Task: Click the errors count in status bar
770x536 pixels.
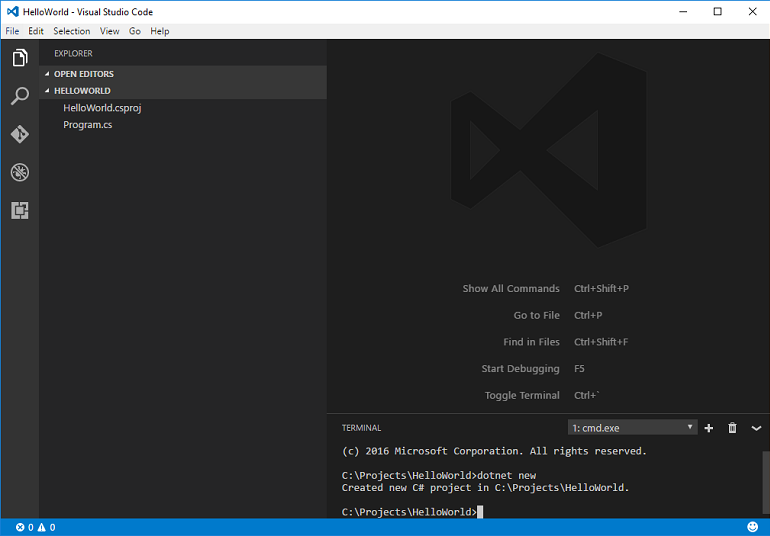Action: point(25,527)
